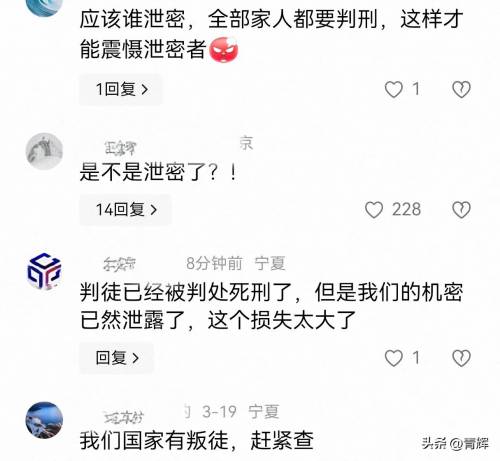Like the Ningxia comment about death sentence
The width and height of the screenshot is (500, 461).
[394, 358]
